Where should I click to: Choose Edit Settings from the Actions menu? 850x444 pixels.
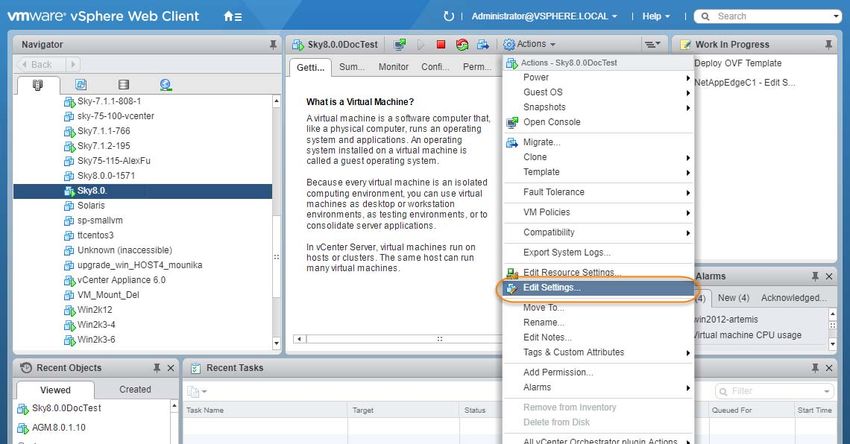[x=551, y=288]
